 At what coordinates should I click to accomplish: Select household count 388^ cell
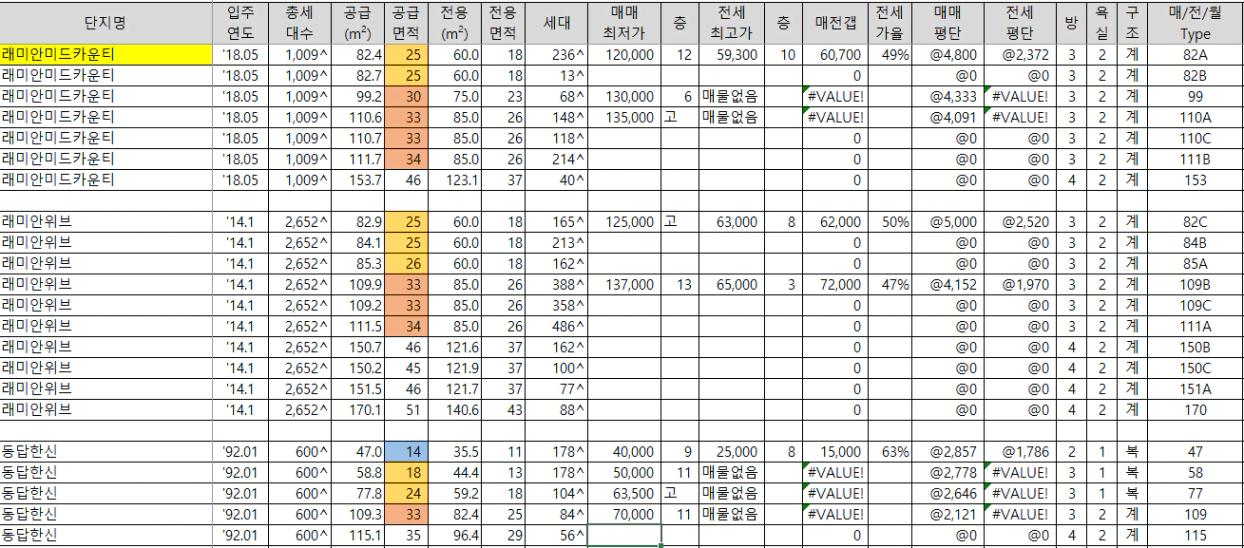pyautogui.click(x=555, y=285)
